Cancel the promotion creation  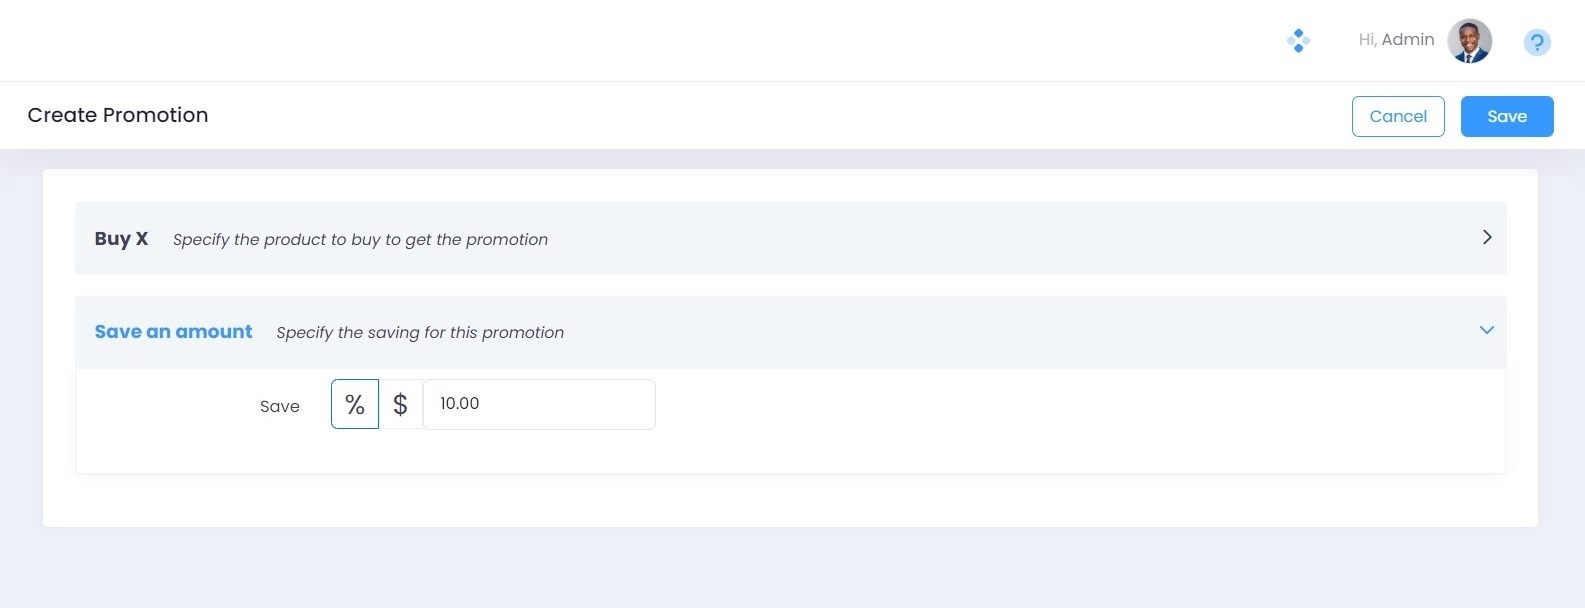pyautogui.click(x=1398, y=116)
